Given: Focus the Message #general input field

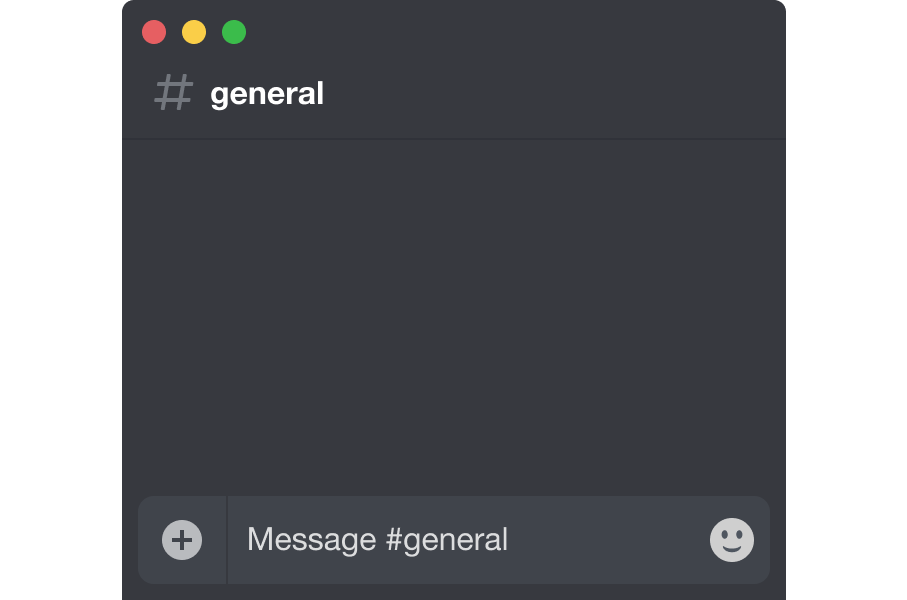Looking at the screenshot, I should point(469,540).
